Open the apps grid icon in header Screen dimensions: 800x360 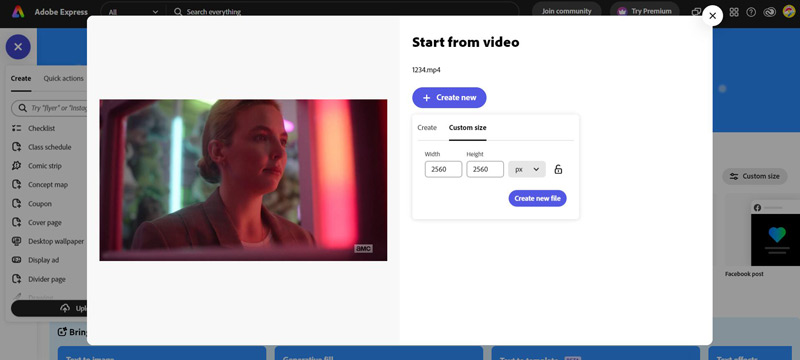pos(734,12)
